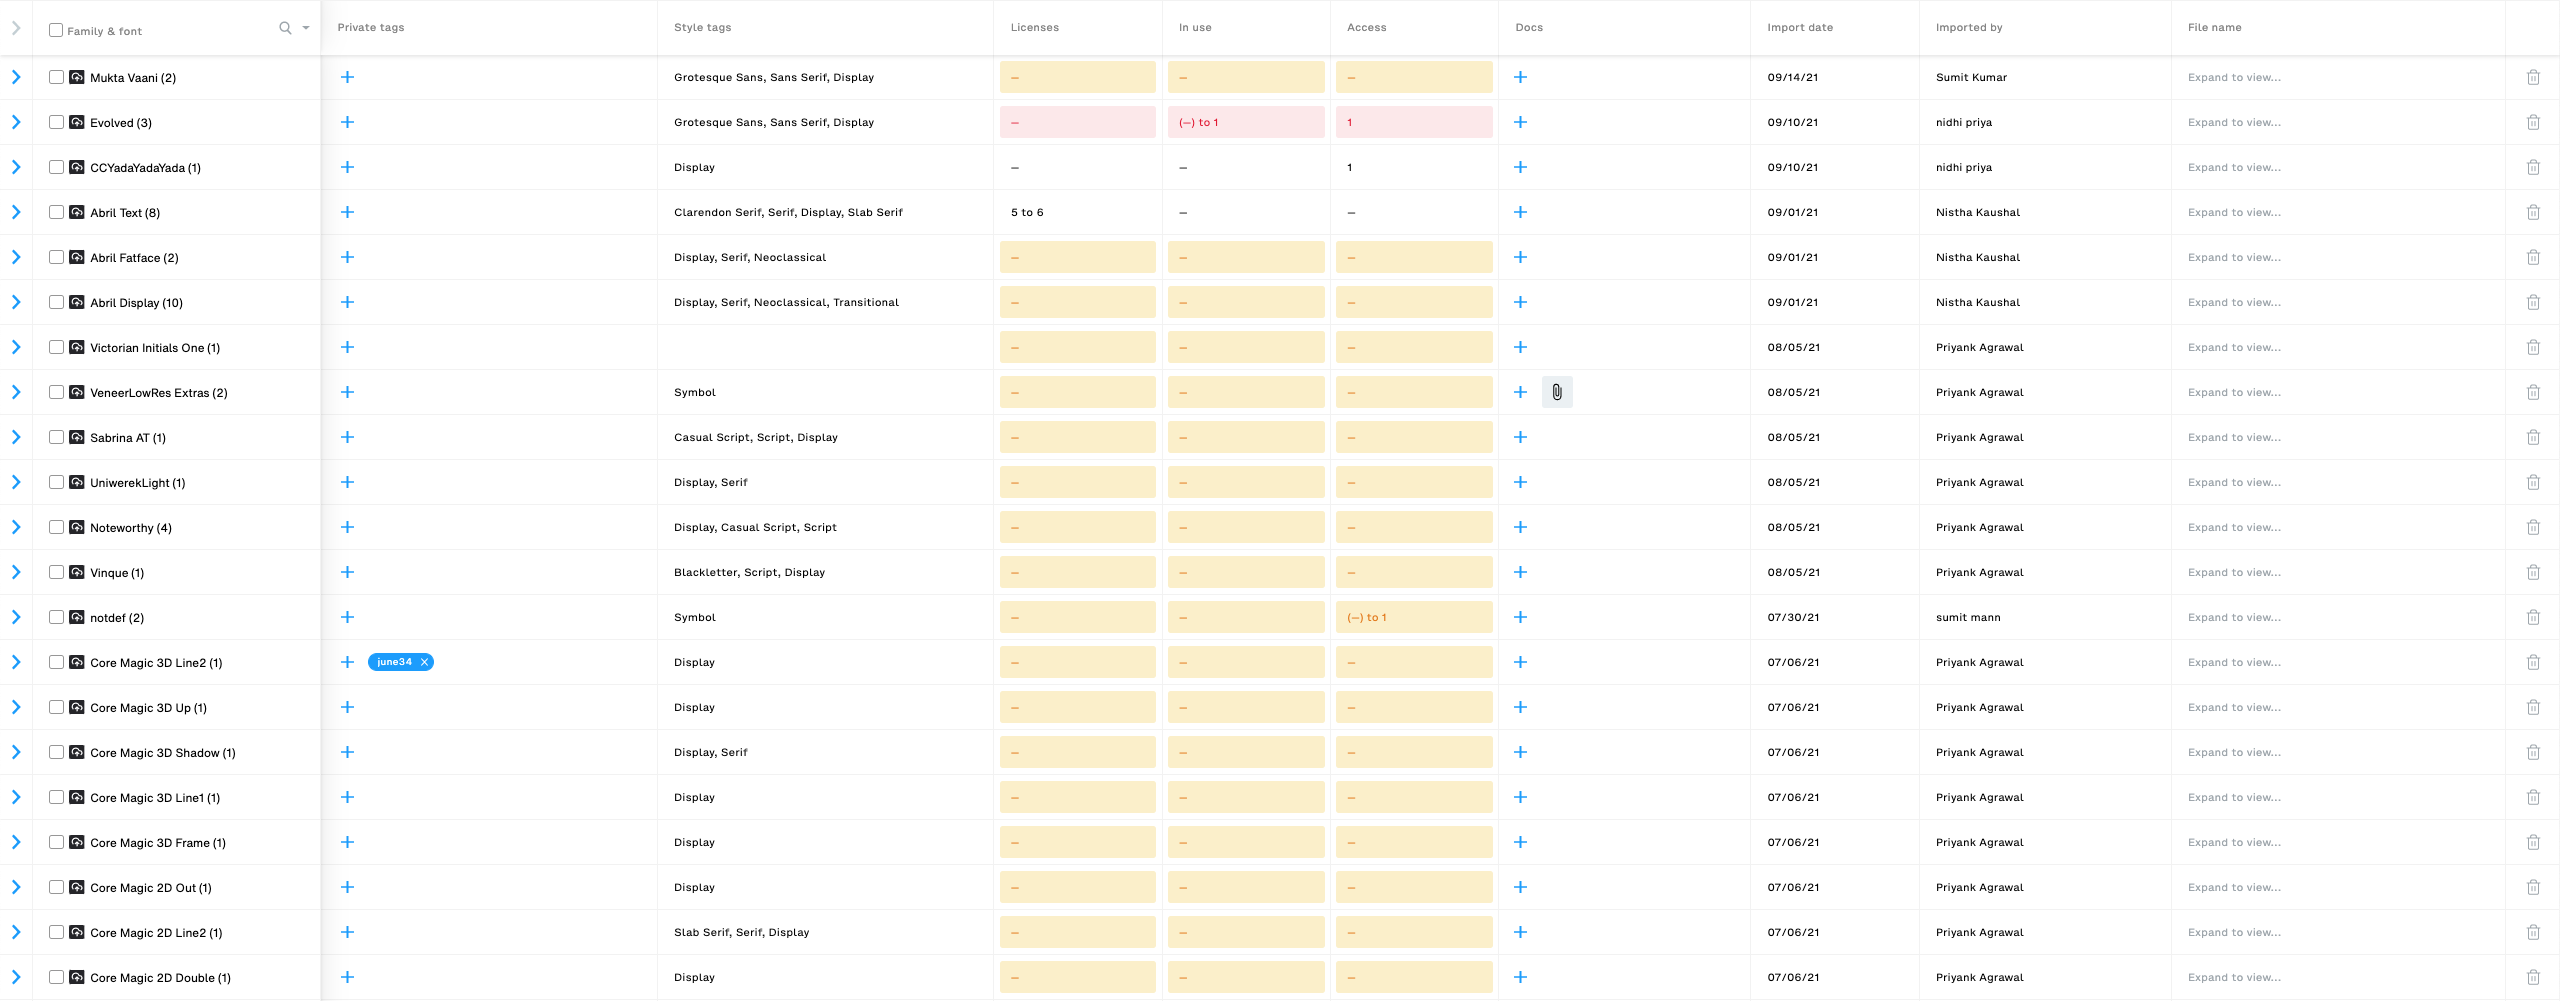Add document to CCYadaYadaYada row
Screen dimensions: 2560x1001
pyautogui.click(x=1520, y=167)
